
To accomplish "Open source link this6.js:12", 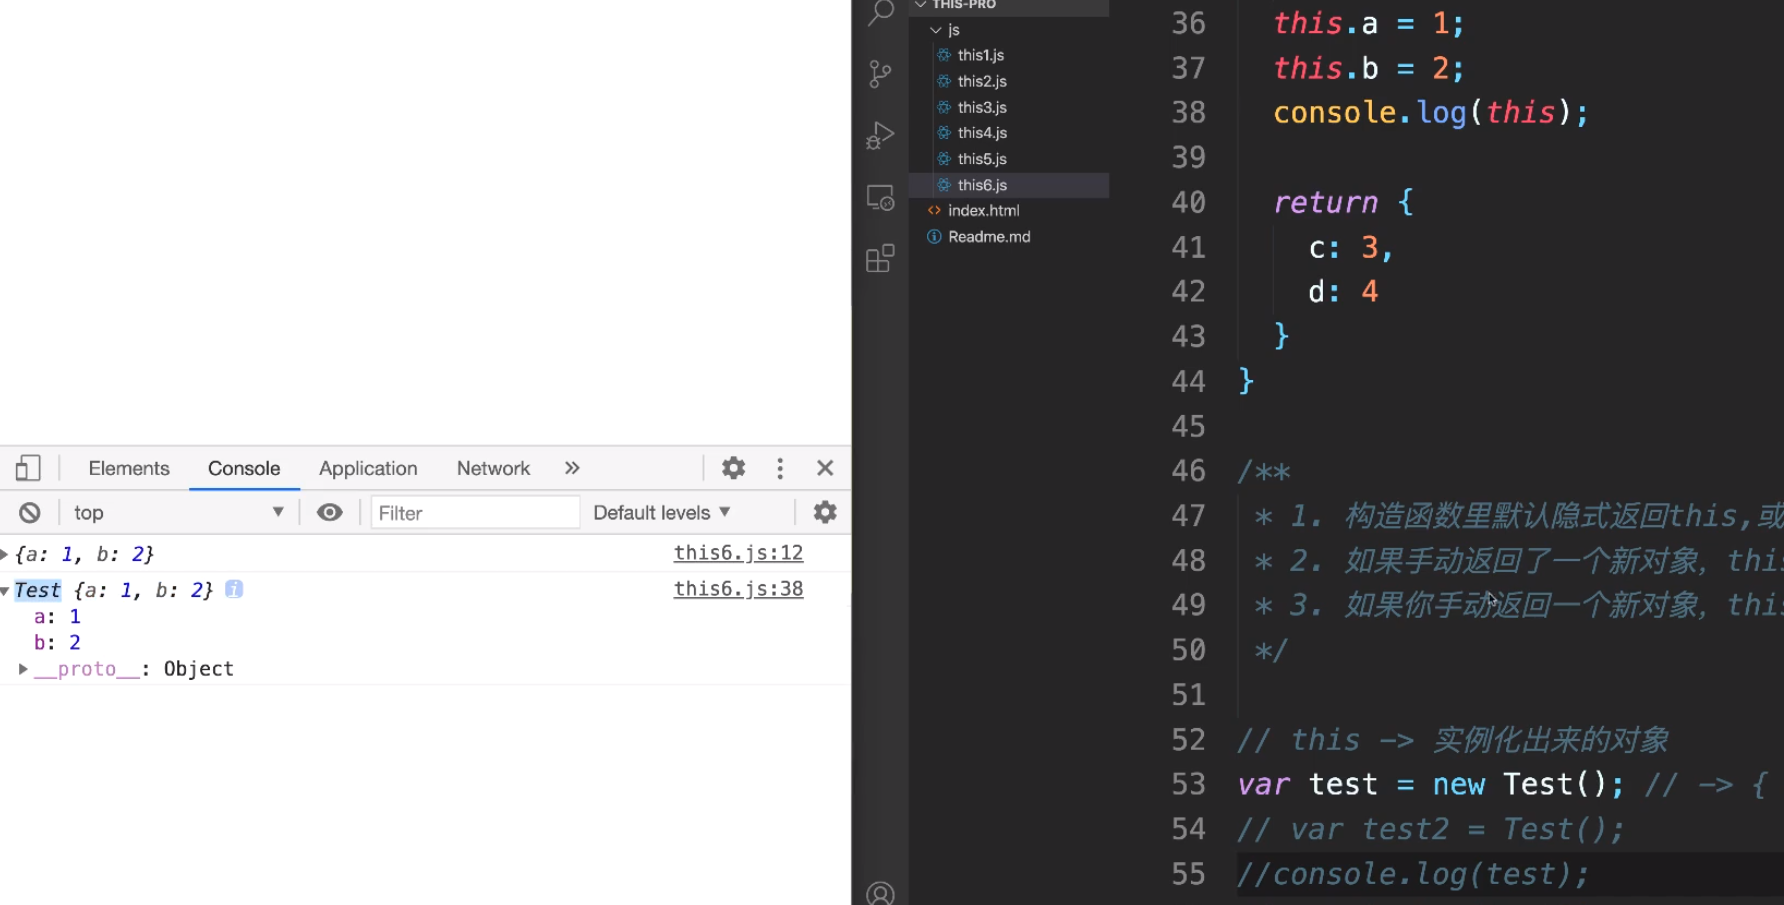I will [738, 553].
